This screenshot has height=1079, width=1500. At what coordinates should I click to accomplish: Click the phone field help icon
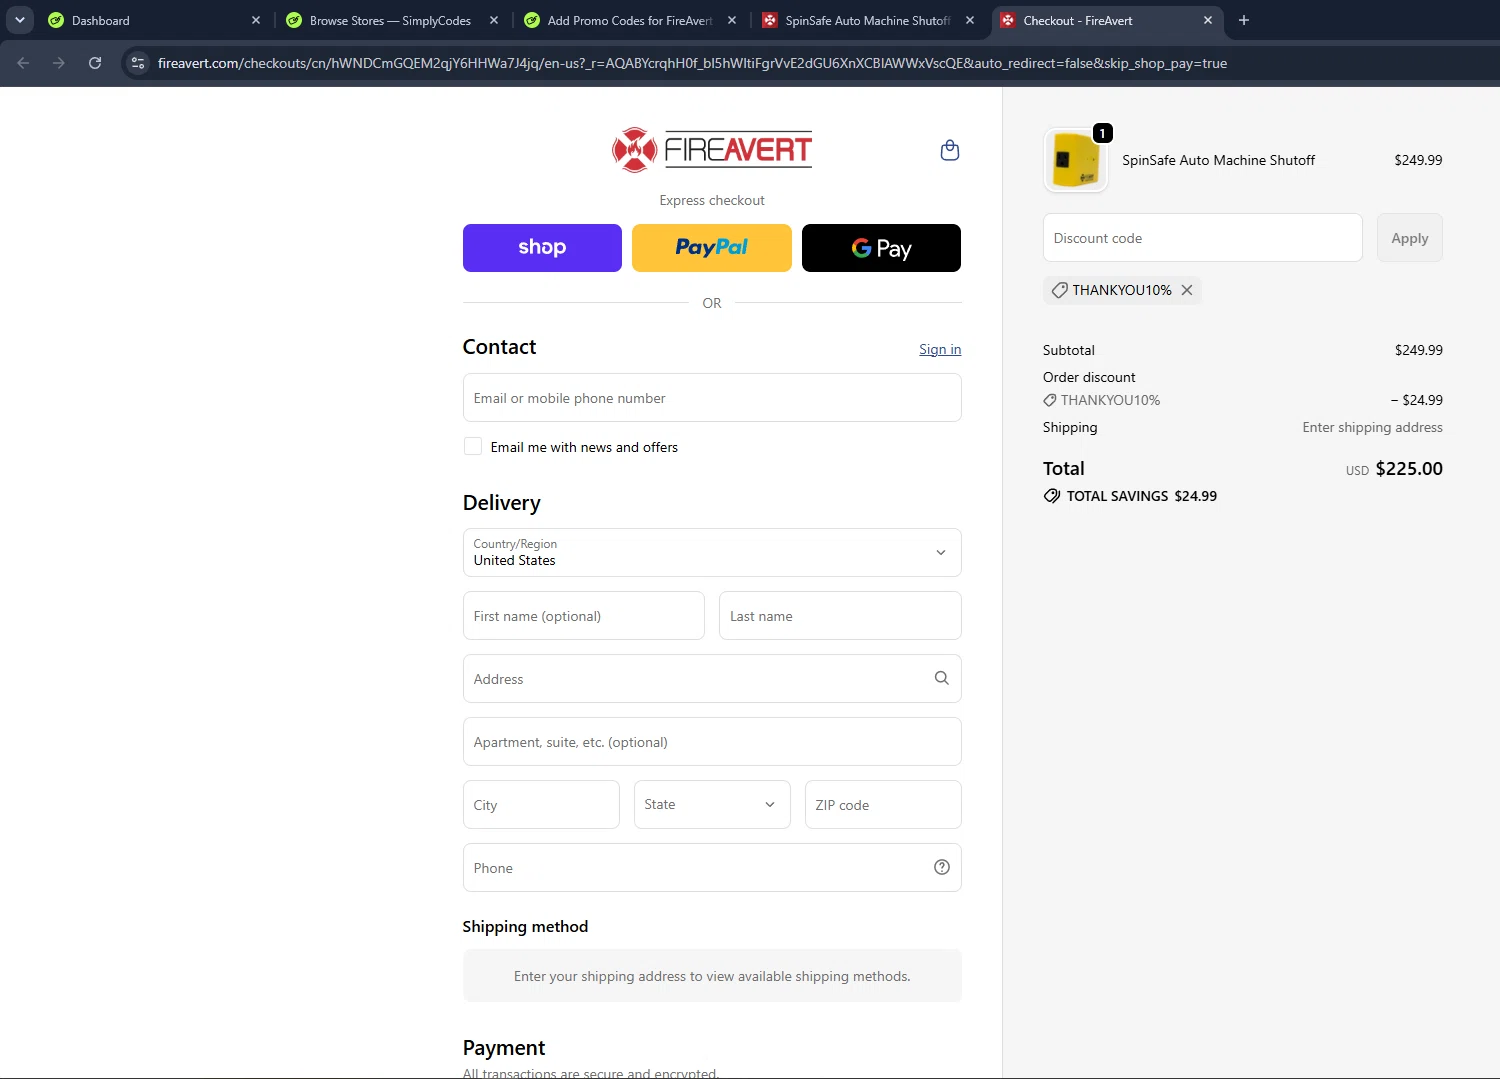[x=941, y=867]
